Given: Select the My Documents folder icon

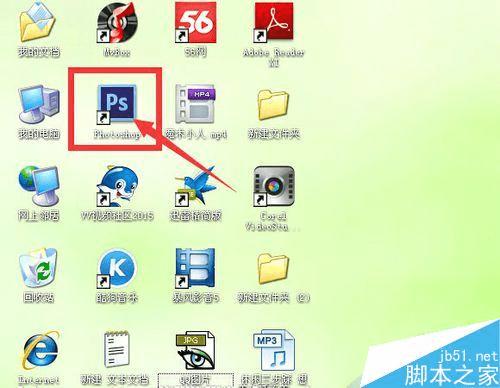Looking at the screenshot, I should tap(38, 22).
